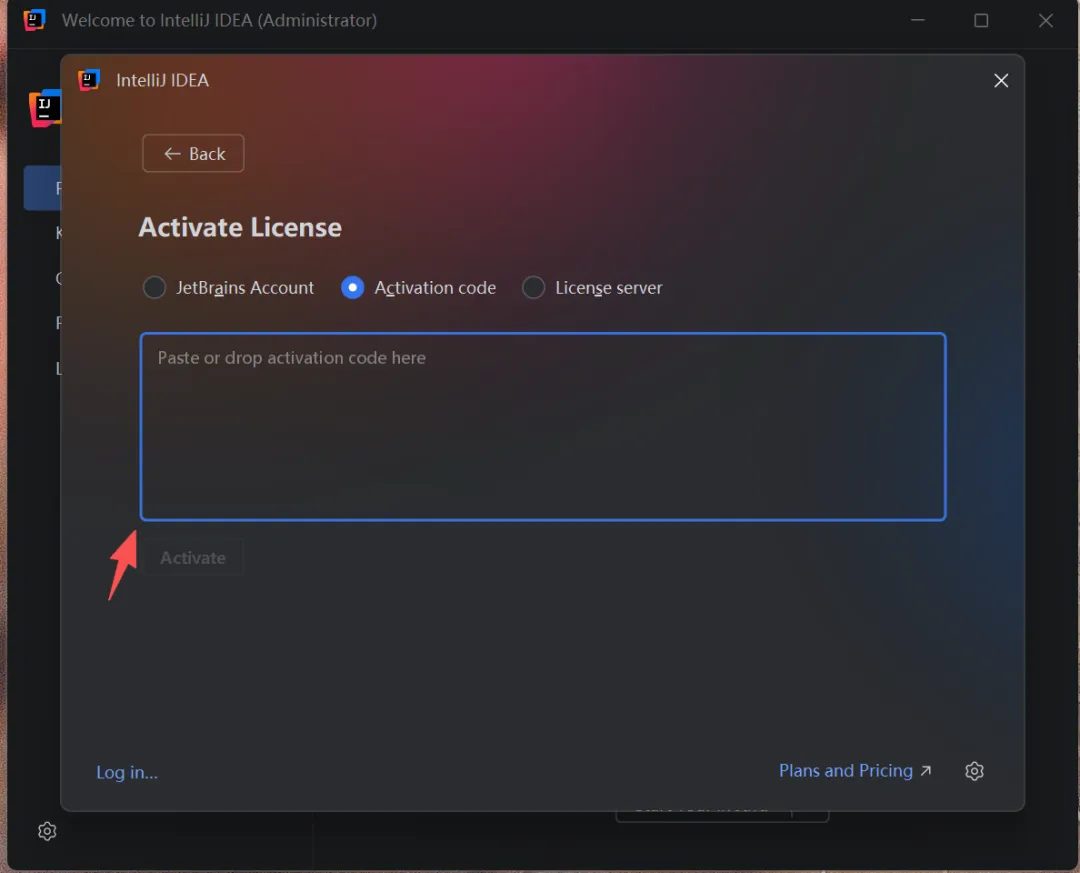Close the IntelliJ IDEA license dialog
The width and height of the screenshot is (1080, 873).
tap(1001, 81)
